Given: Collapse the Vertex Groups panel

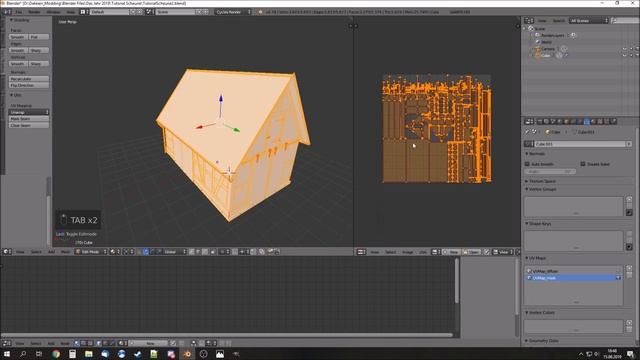Looking at the screenshot, I should (x=541, y=189).
